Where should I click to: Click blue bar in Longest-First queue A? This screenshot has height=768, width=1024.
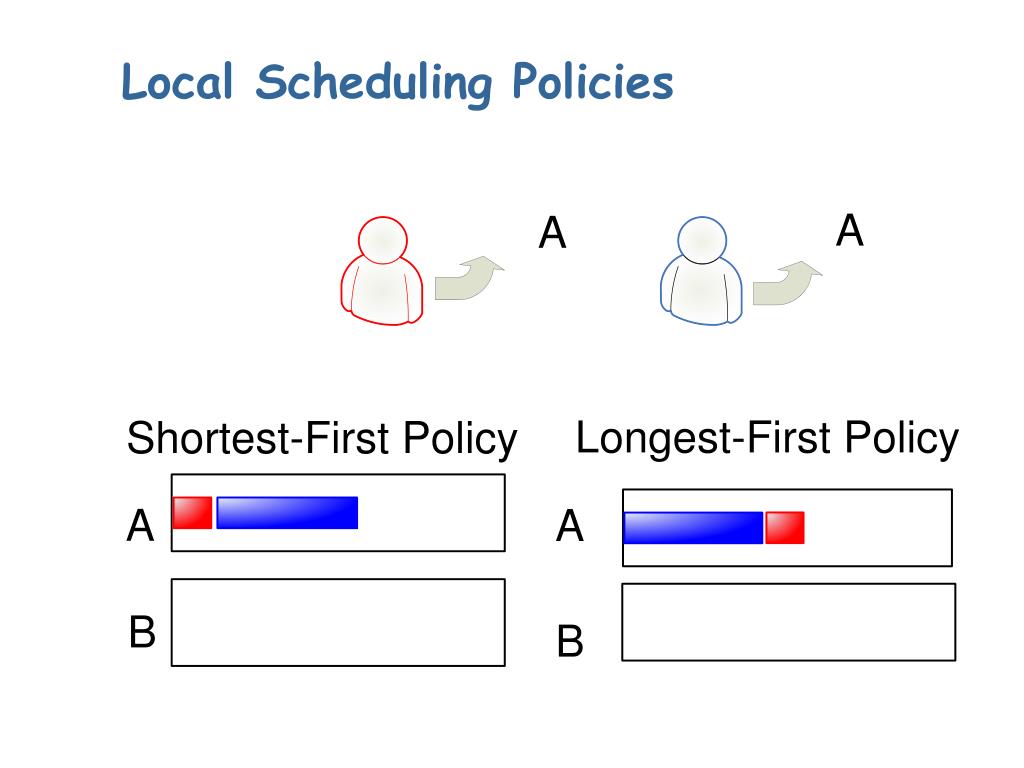[x=694, y=528]
